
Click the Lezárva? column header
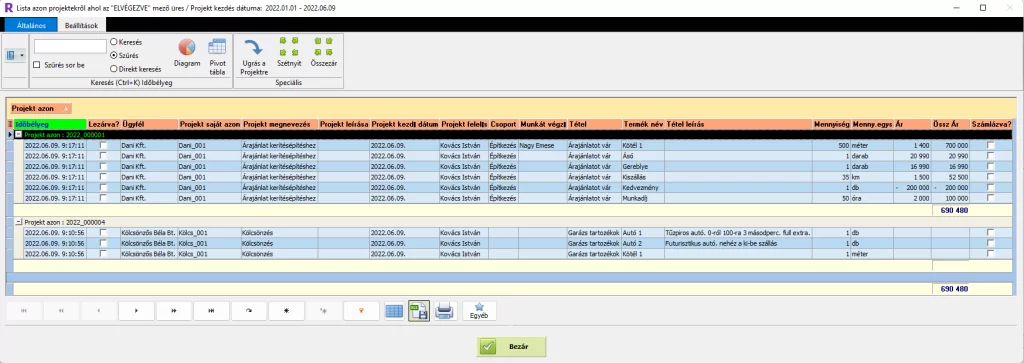pyautogui.click(x=103, y=124)
